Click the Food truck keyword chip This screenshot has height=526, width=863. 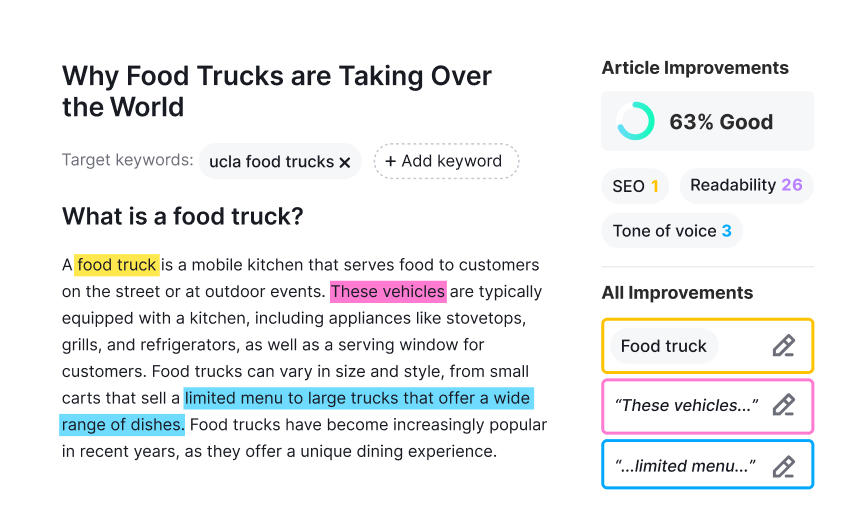(x=664, y=346)
